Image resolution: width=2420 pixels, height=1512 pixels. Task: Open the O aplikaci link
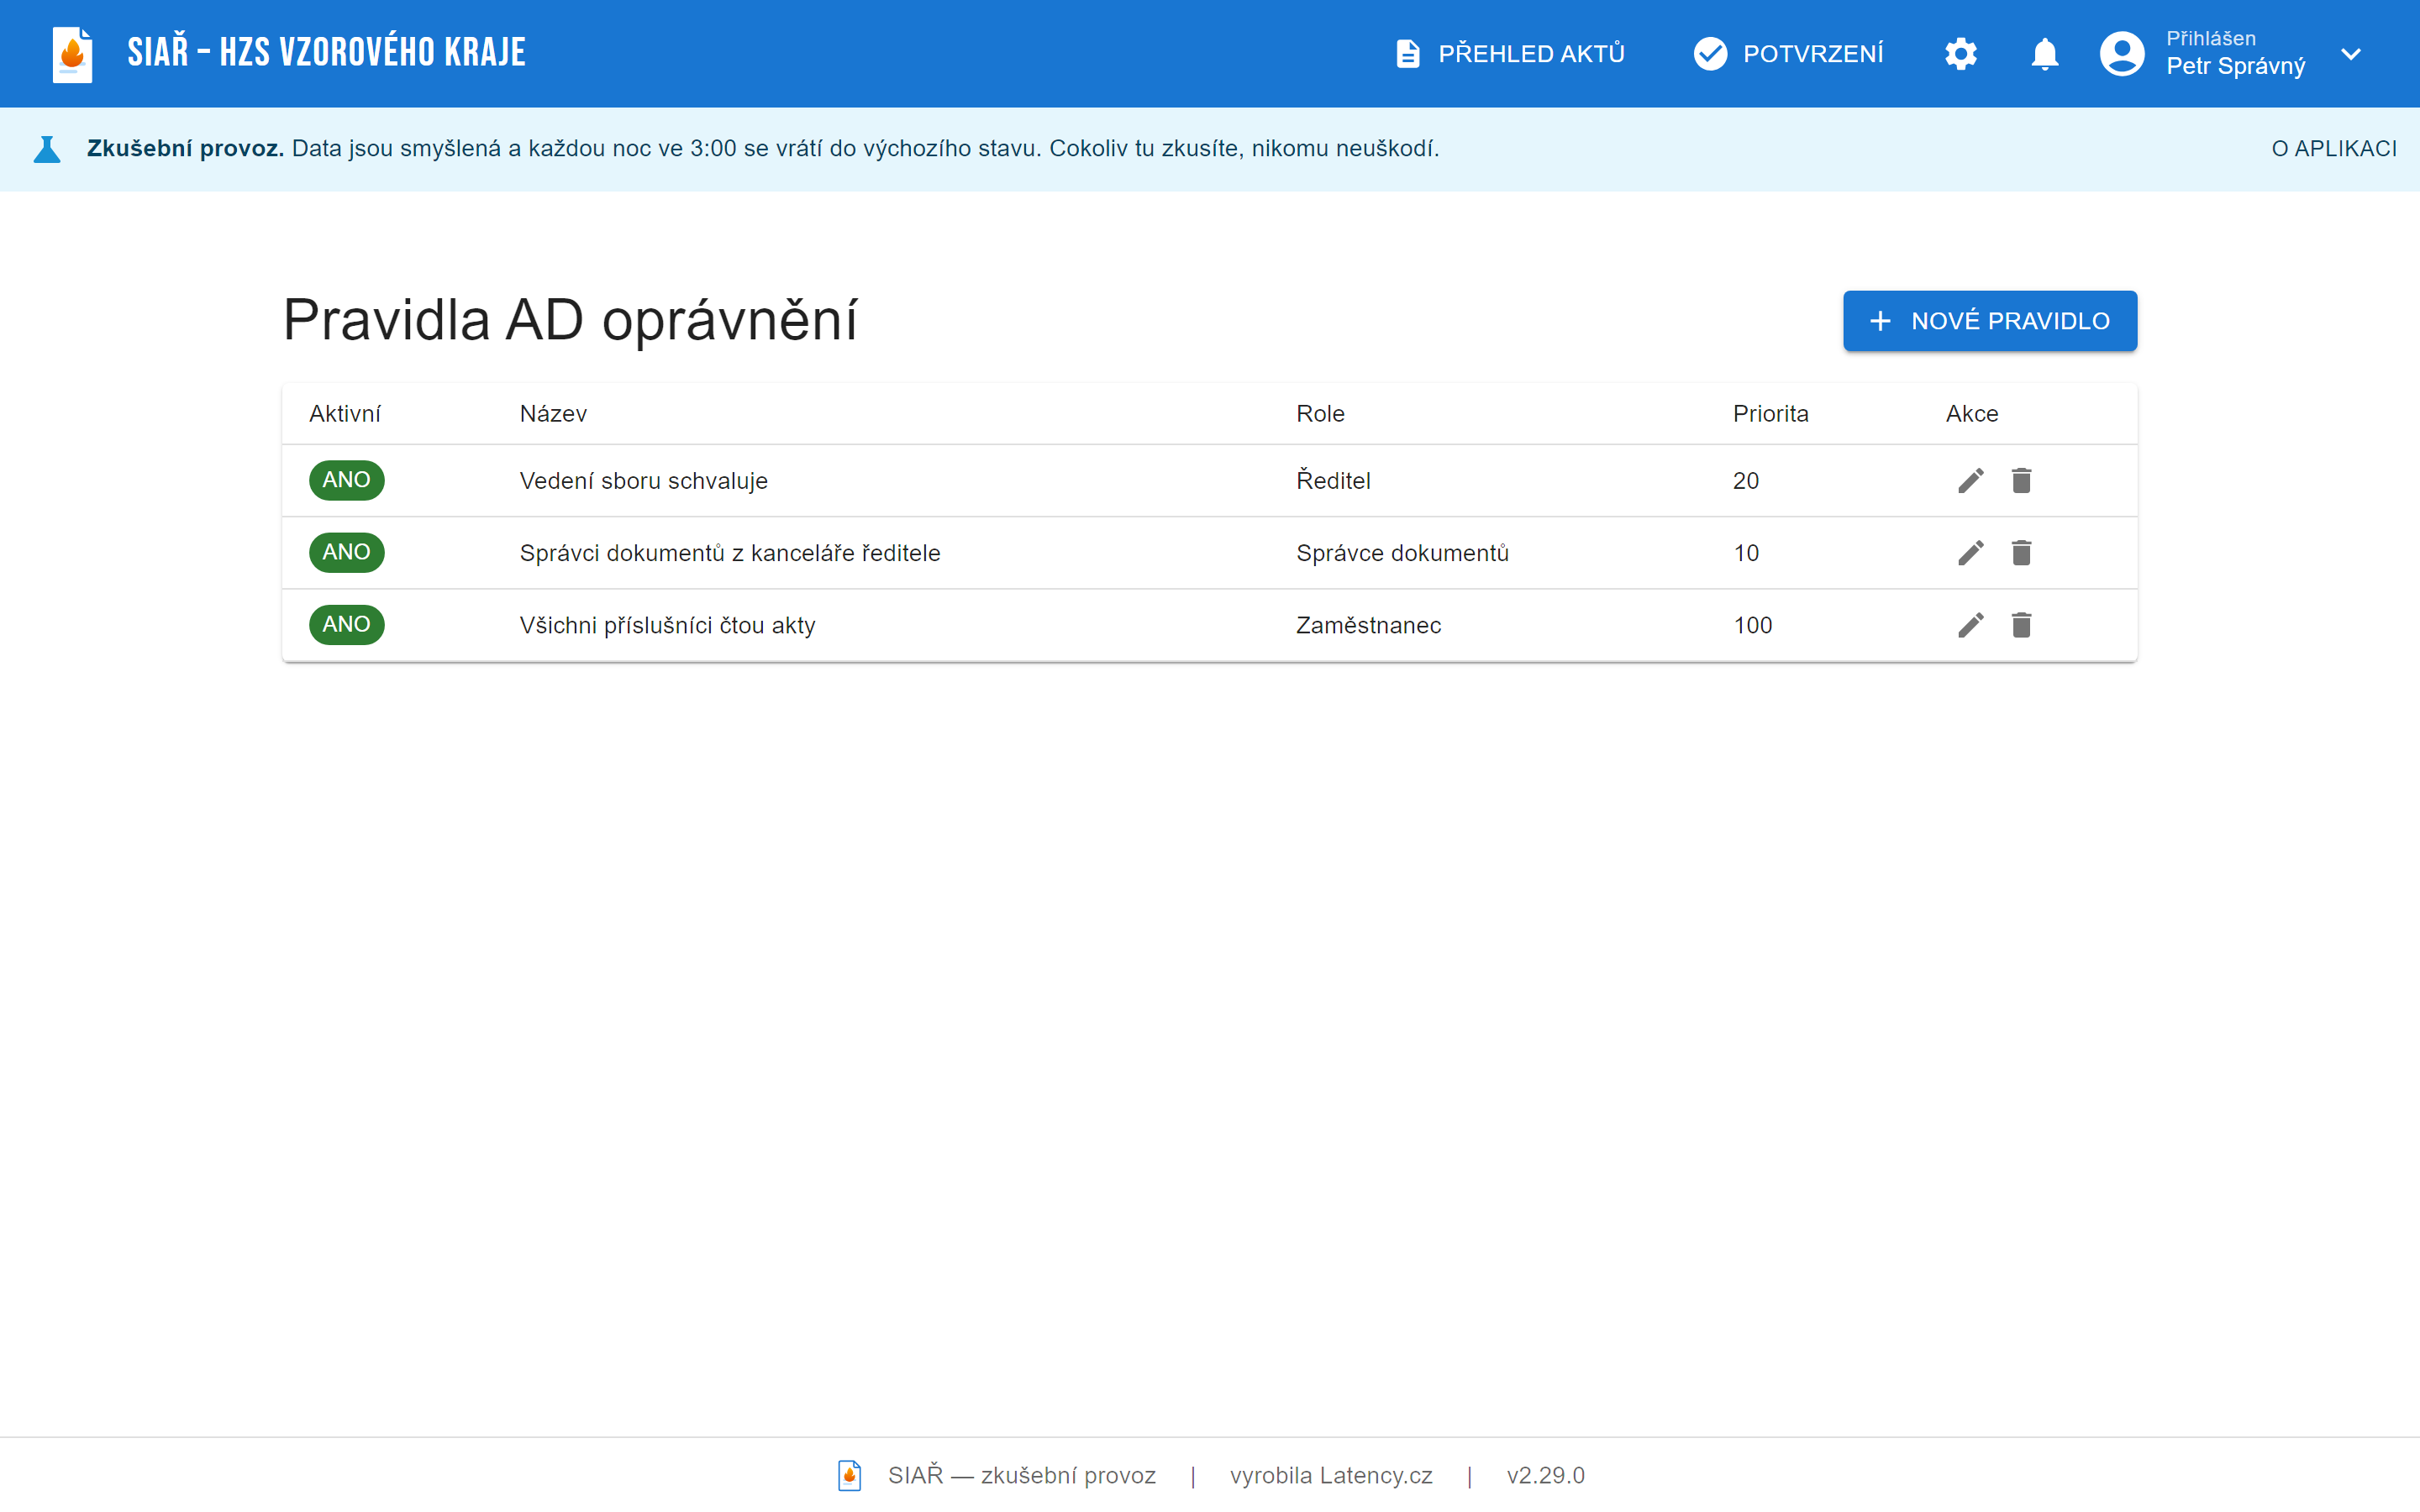point(2333,149)
